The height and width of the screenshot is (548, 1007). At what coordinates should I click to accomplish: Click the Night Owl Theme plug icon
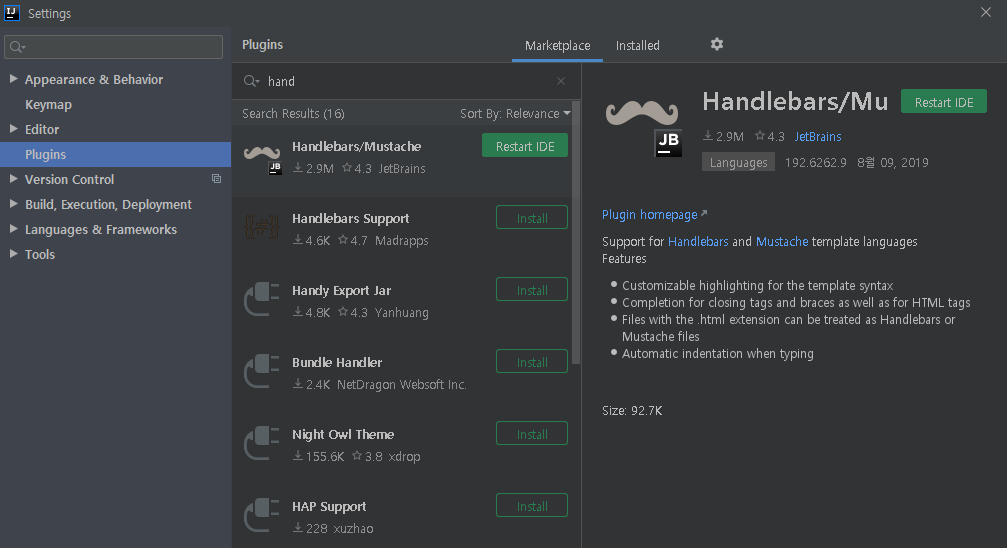(x=262, y=443)
